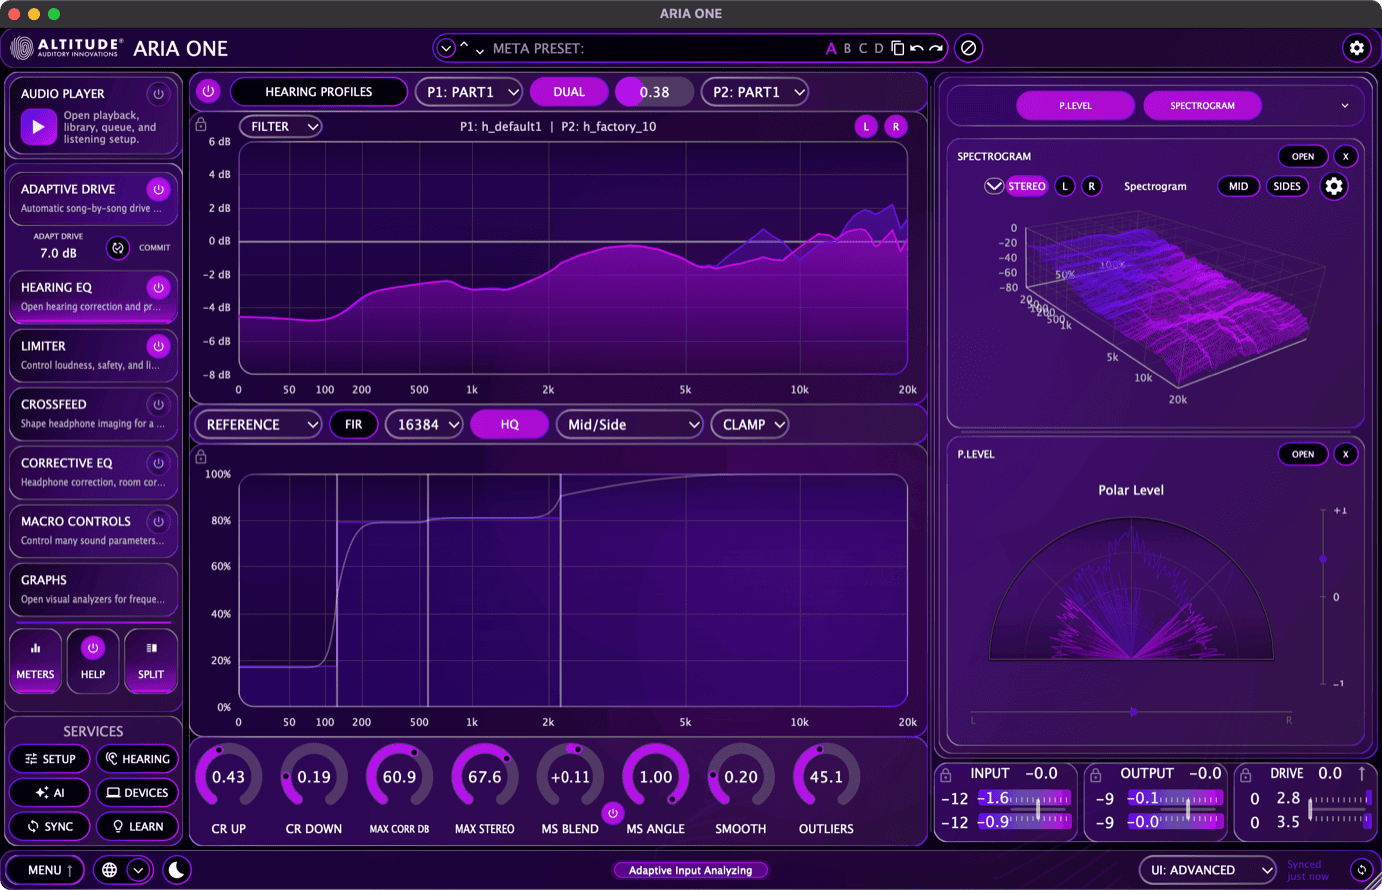1382x890 pixels.
Task: Open the SPLIT view button
Action: click(x=151, y=660)
